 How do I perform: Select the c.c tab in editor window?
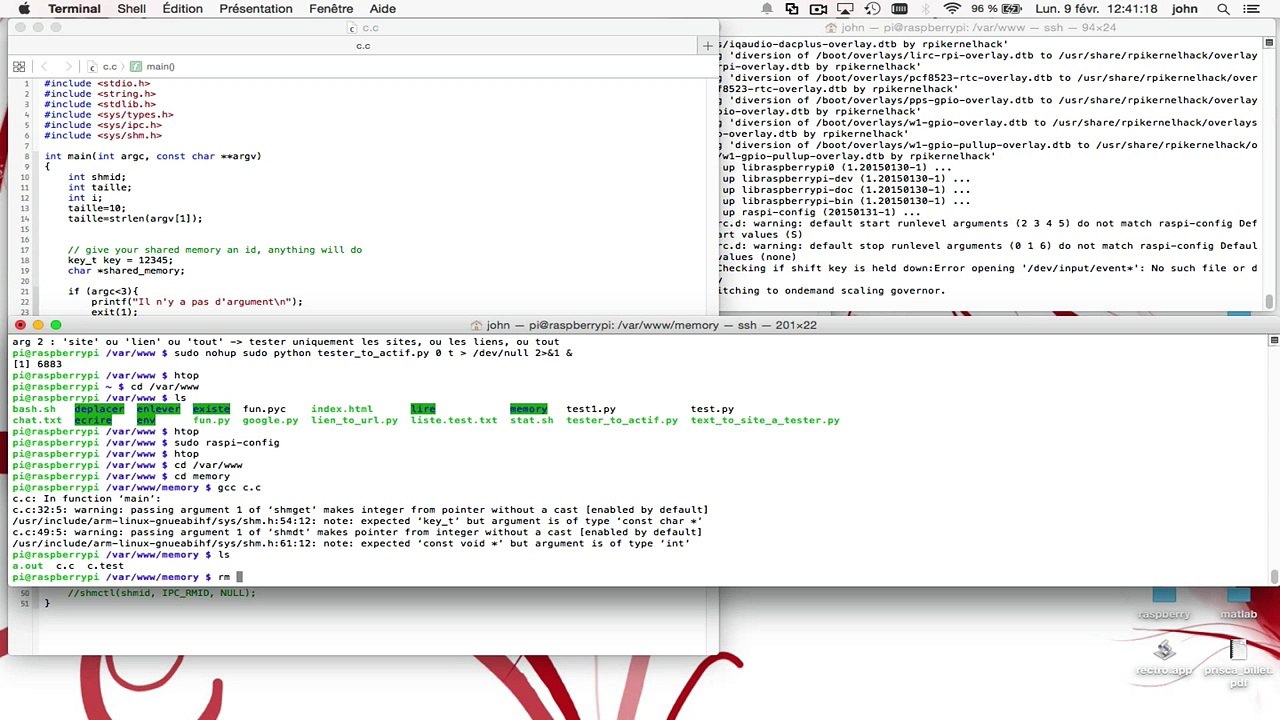(x=363, y=46)
